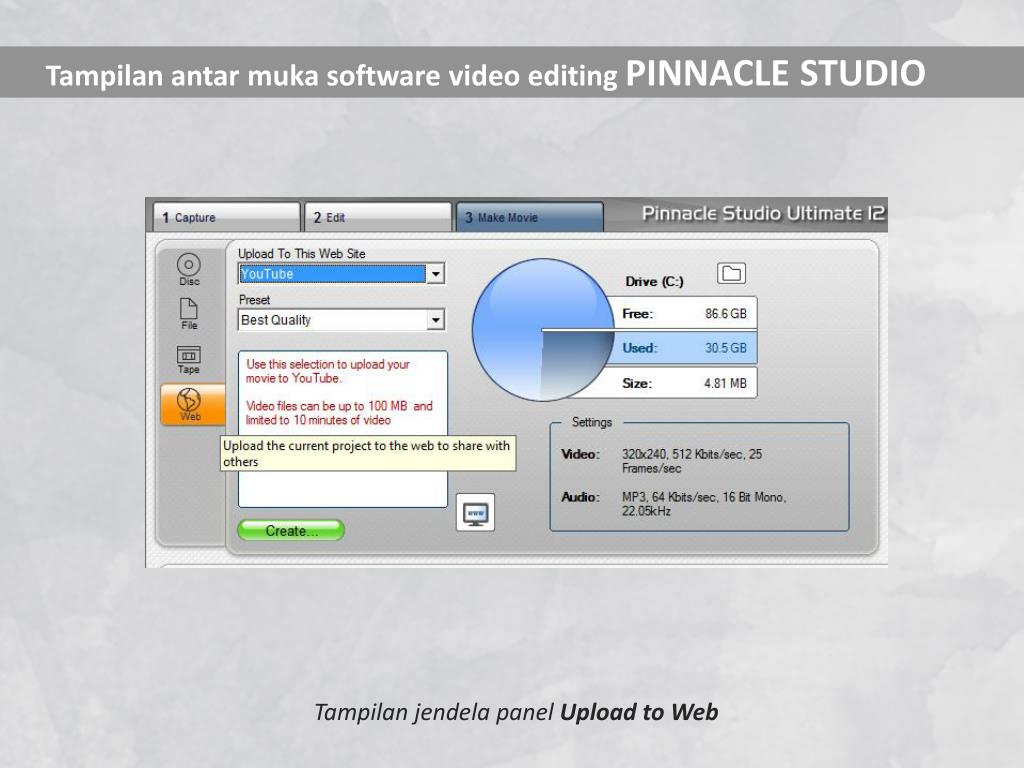This screenshot has width=1024, height=768.
Task: Click the Upload To This Web Site label
Action: [x=301, y=253]
